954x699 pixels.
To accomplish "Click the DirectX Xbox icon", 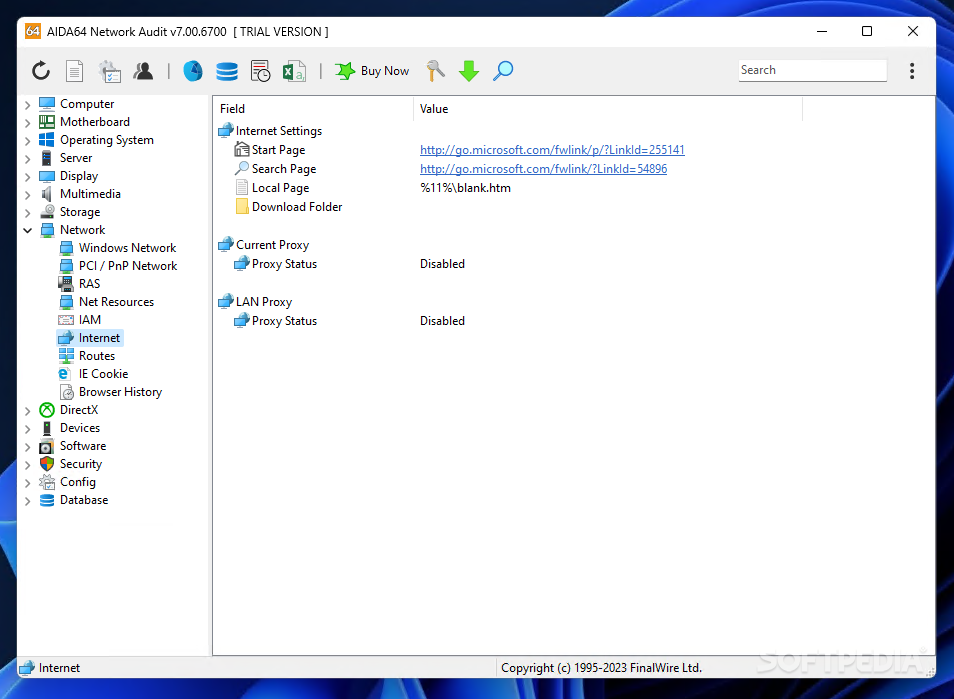I will pos(47,410).
